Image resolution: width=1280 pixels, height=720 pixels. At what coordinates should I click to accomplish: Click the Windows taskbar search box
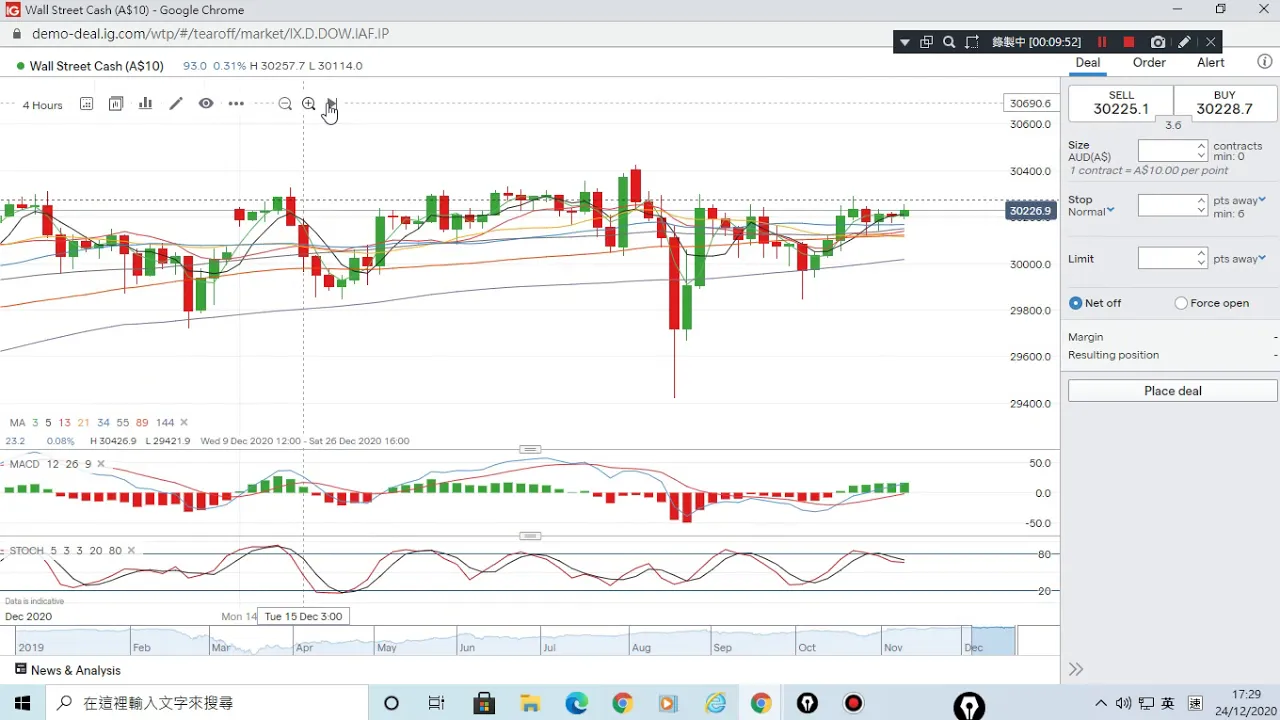205,703
